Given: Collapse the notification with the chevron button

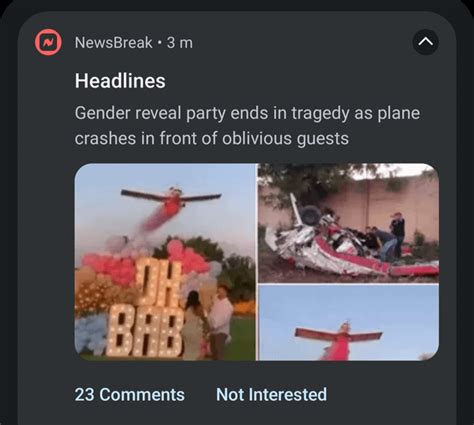Looking at the screenshot, I should [426, 42].
